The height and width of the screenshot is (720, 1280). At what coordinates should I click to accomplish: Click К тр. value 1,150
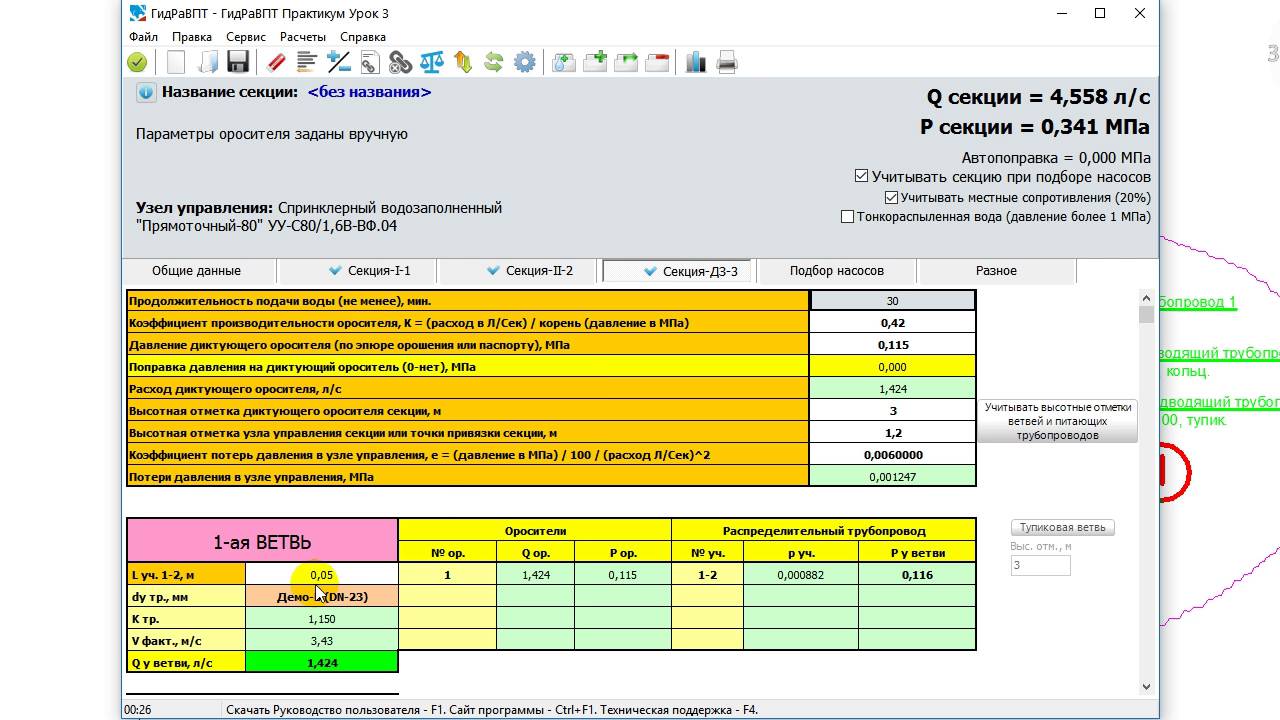322,619
